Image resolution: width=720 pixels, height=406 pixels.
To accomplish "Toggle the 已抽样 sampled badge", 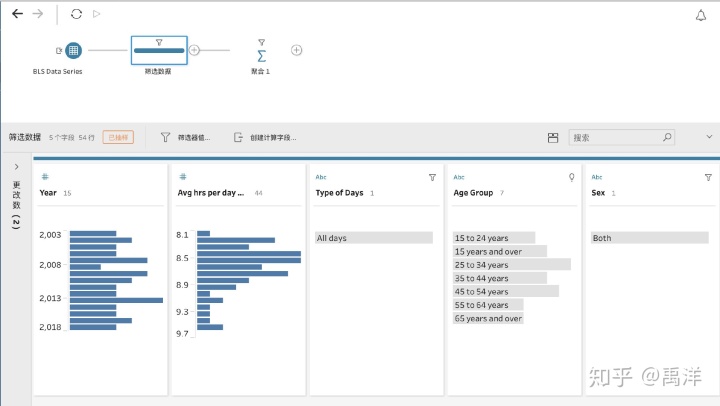I will click(118, 137).
